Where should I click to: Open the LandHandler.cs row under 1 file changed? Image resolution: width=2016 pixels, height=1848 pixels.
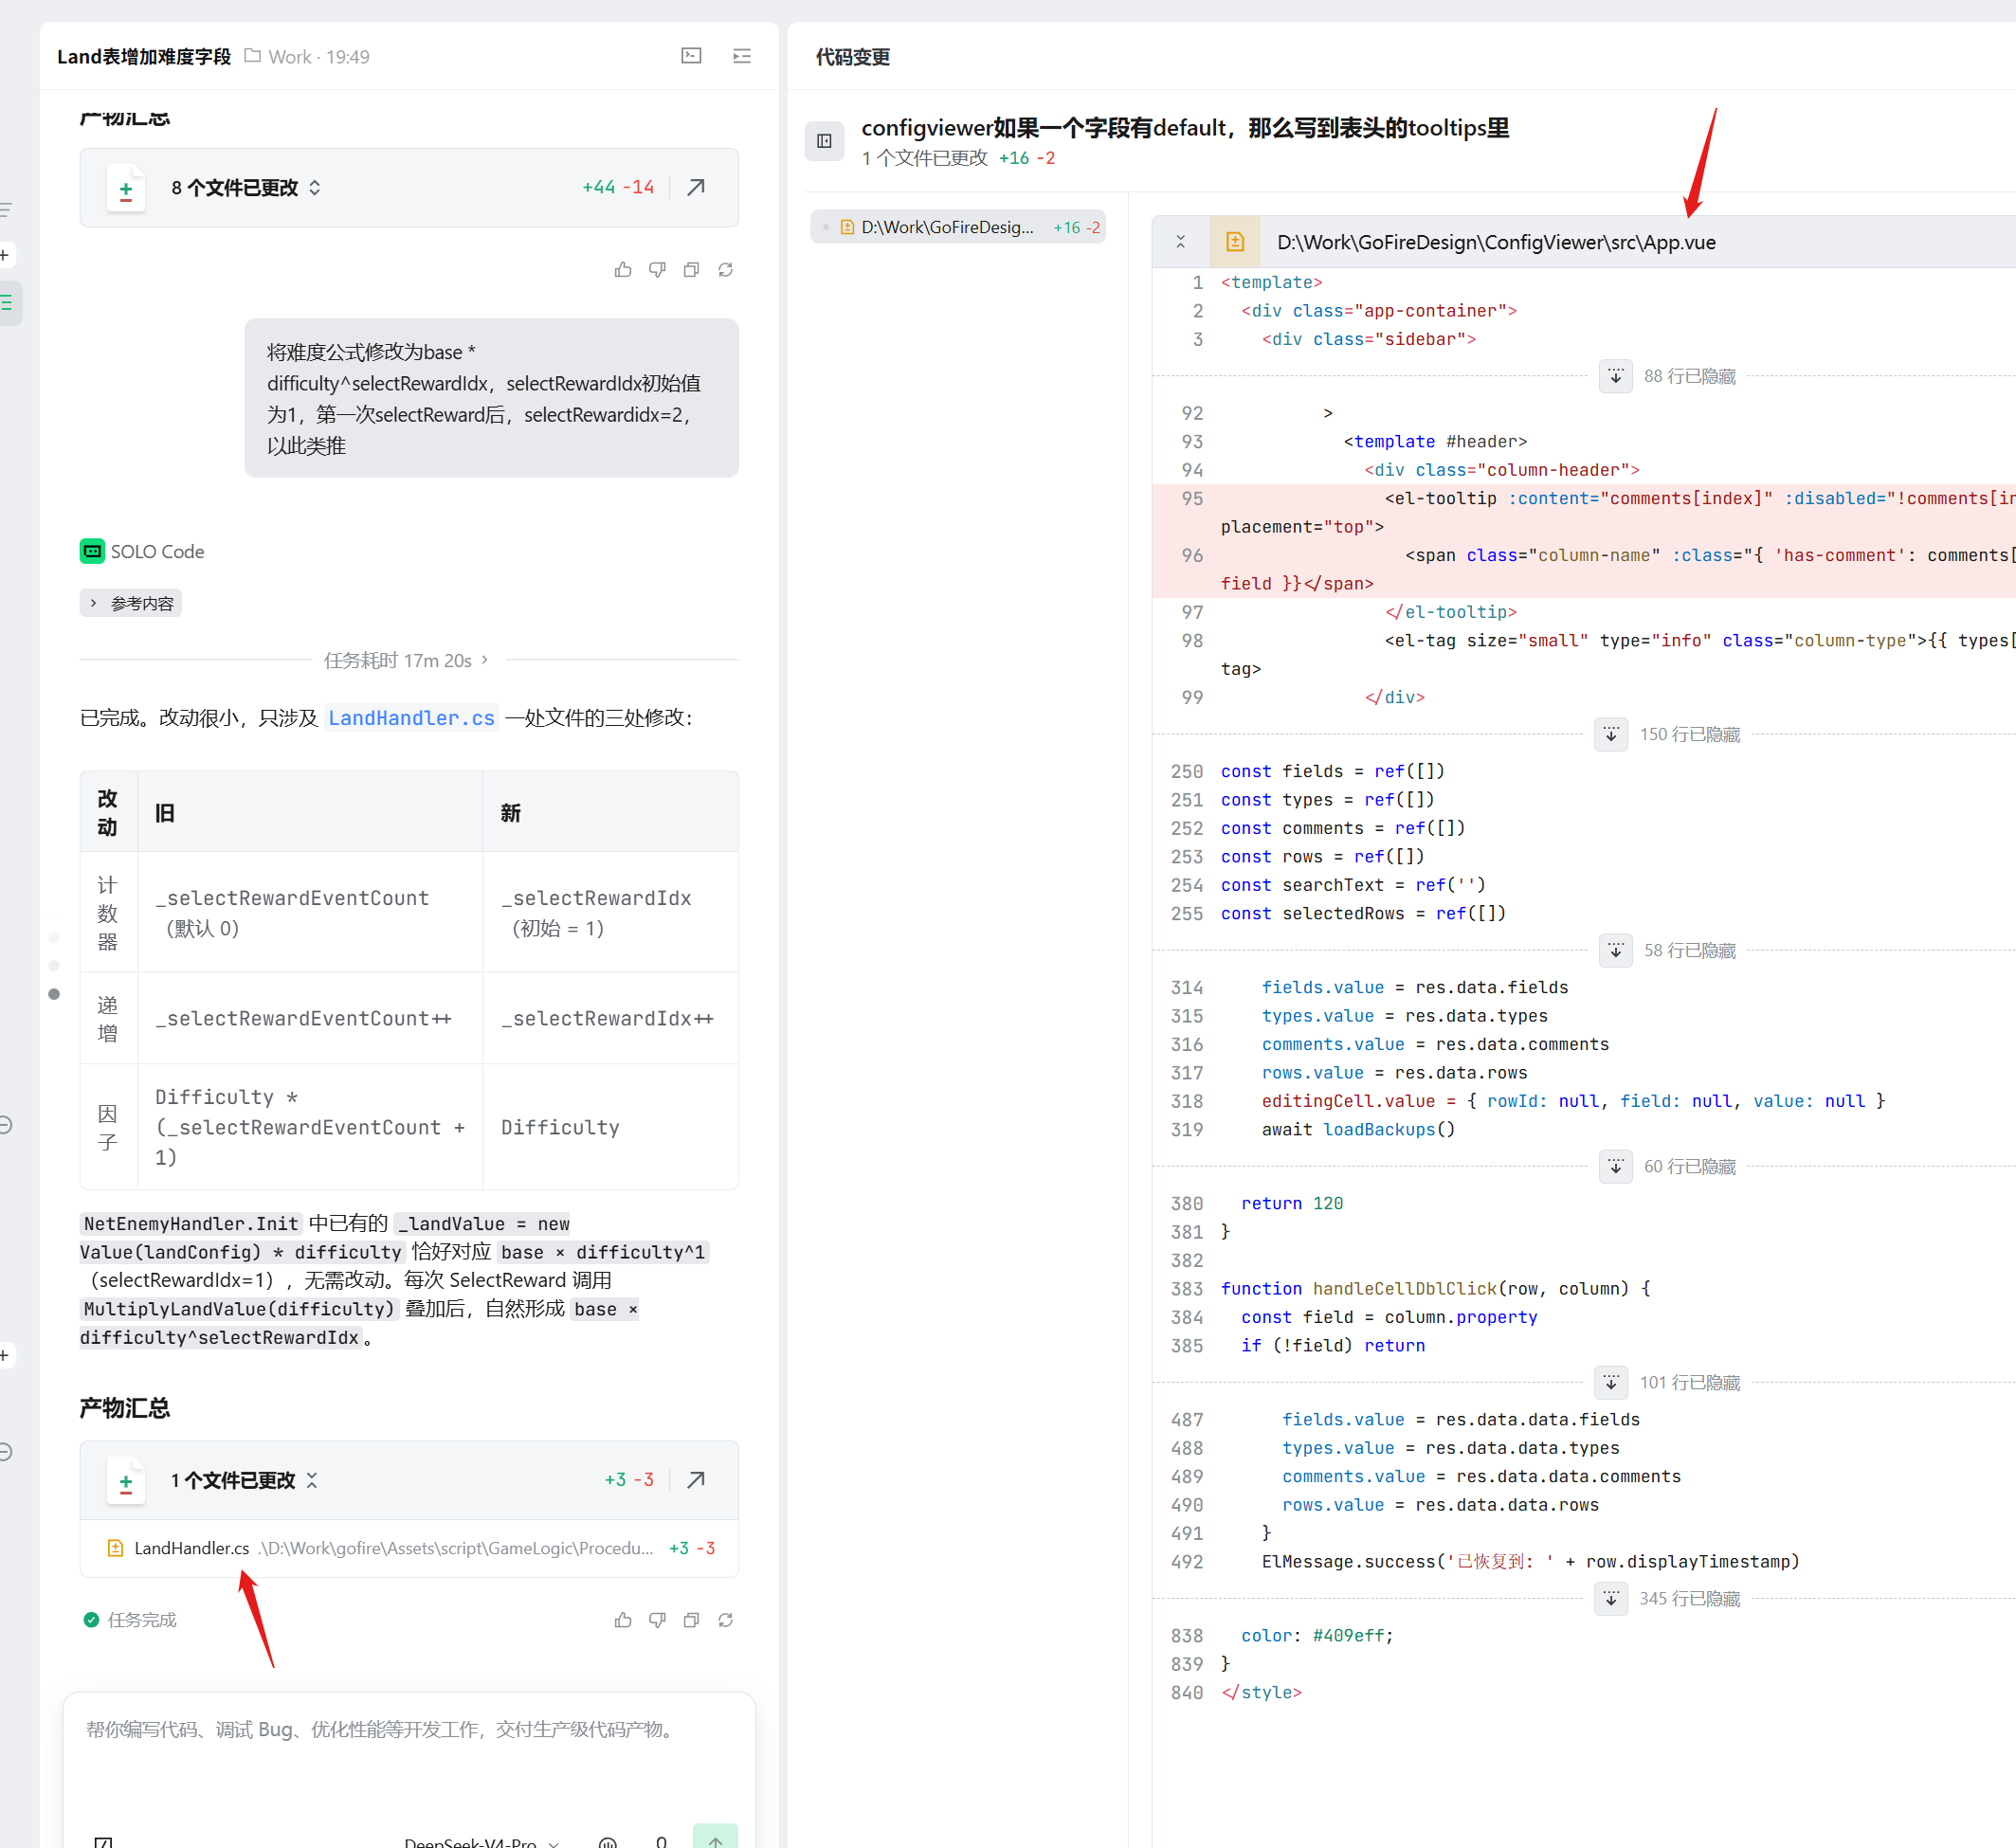(x=410, y=1547)
